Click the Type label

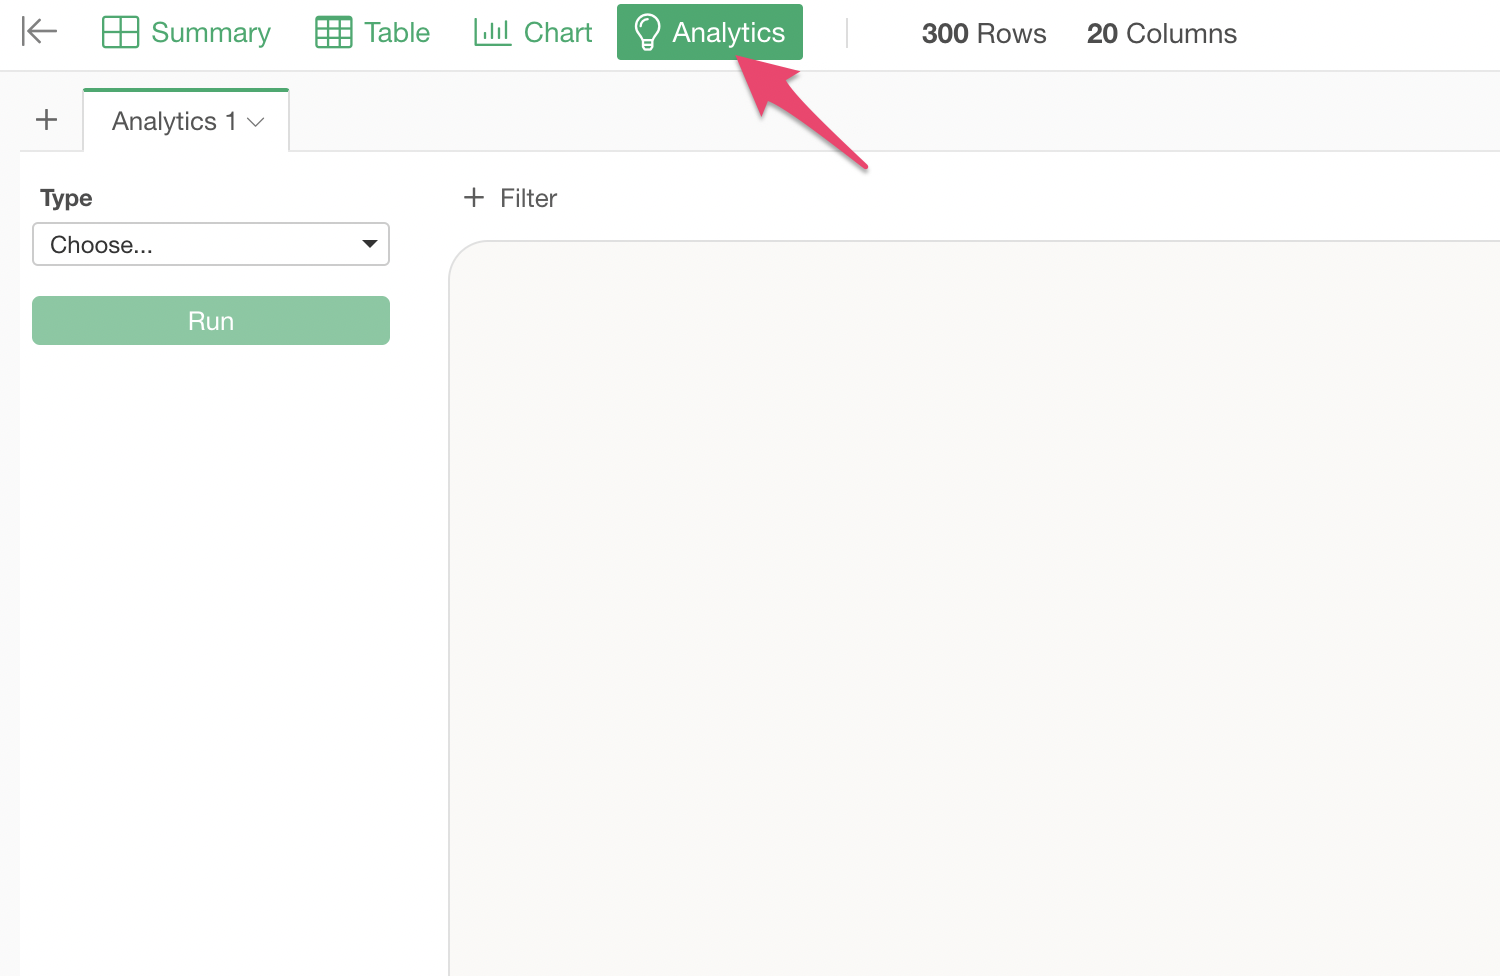click(x=66, y=198)
